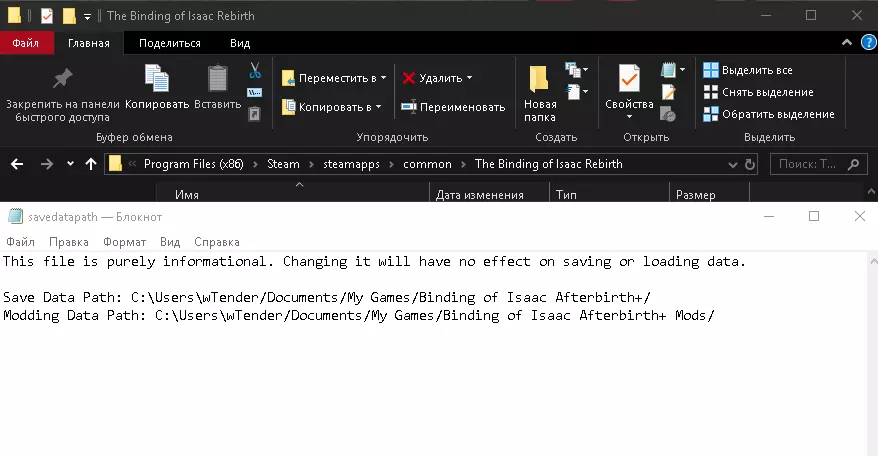
Task: Create a new folder with Новая папка
Action: (540, 94)
